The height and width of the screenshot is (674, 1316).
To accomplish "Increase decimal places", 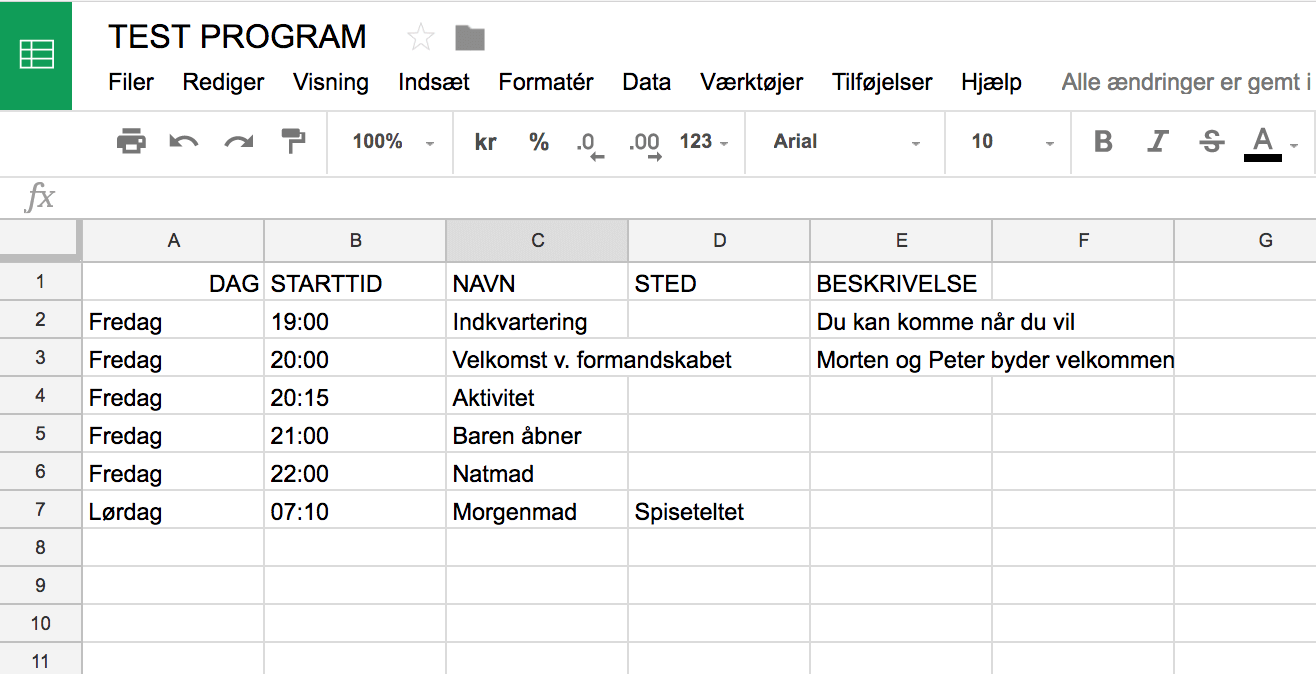I will coord(645,143).
